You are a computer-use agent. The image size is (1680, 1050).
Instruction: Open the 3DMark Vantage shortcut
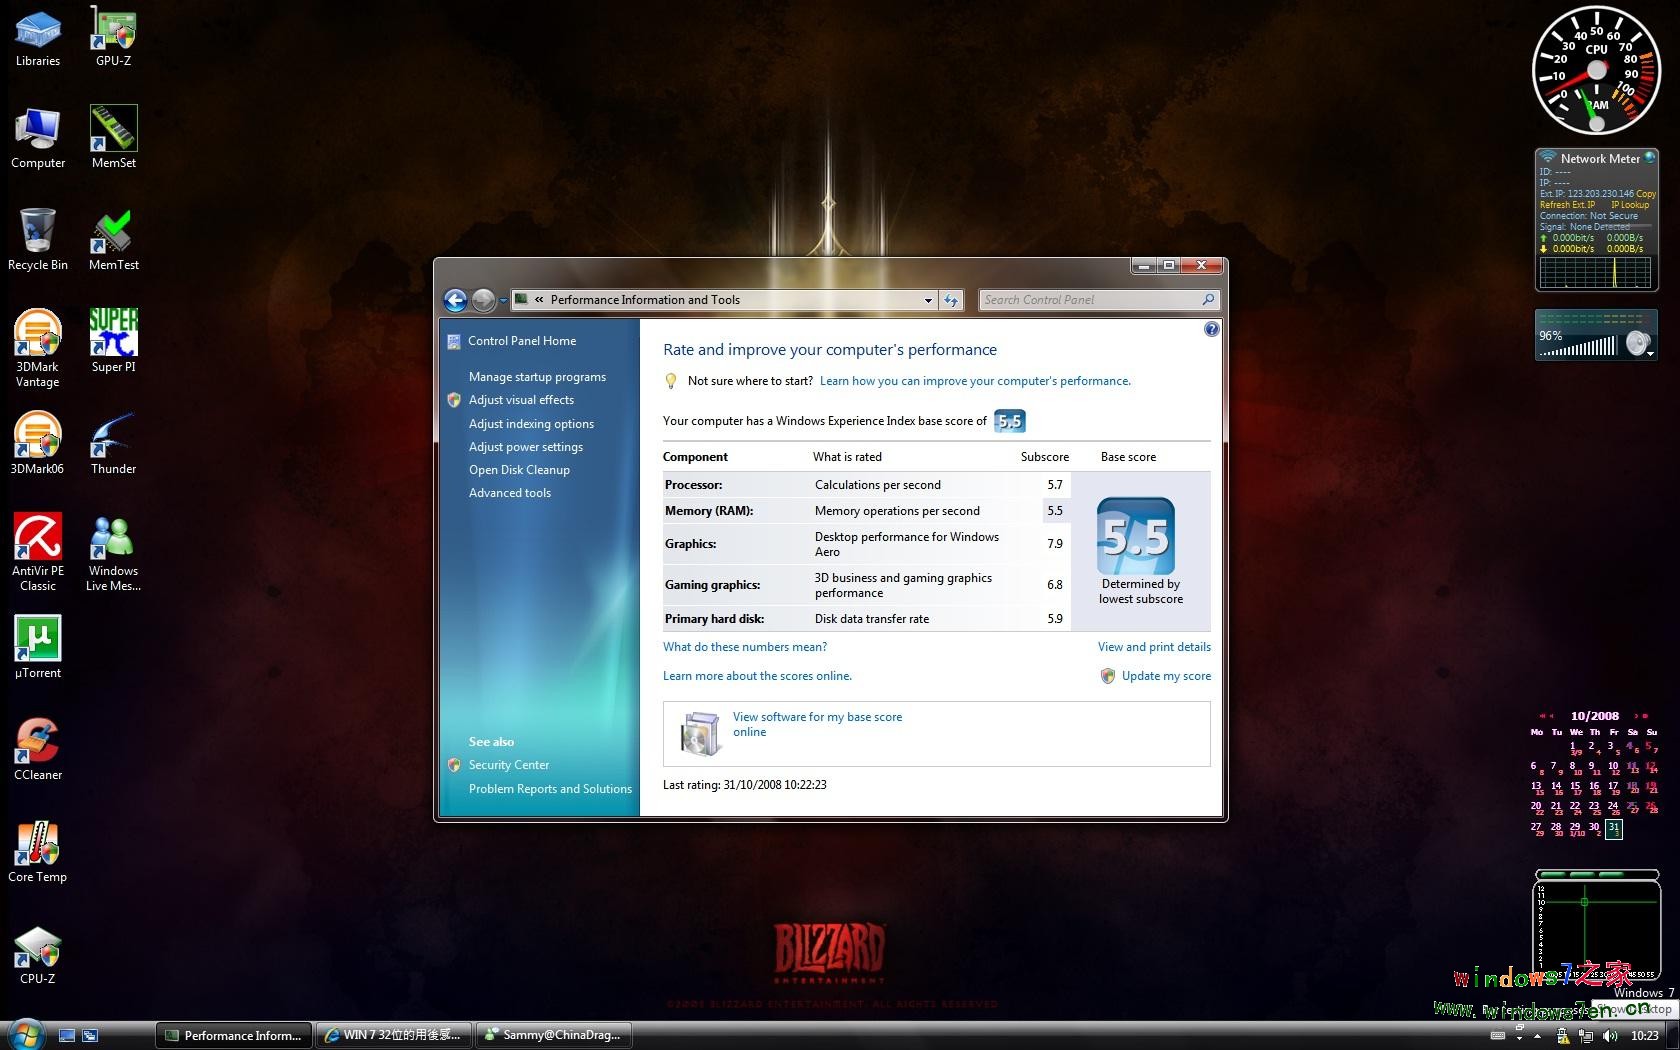click(x=38, y=348)
